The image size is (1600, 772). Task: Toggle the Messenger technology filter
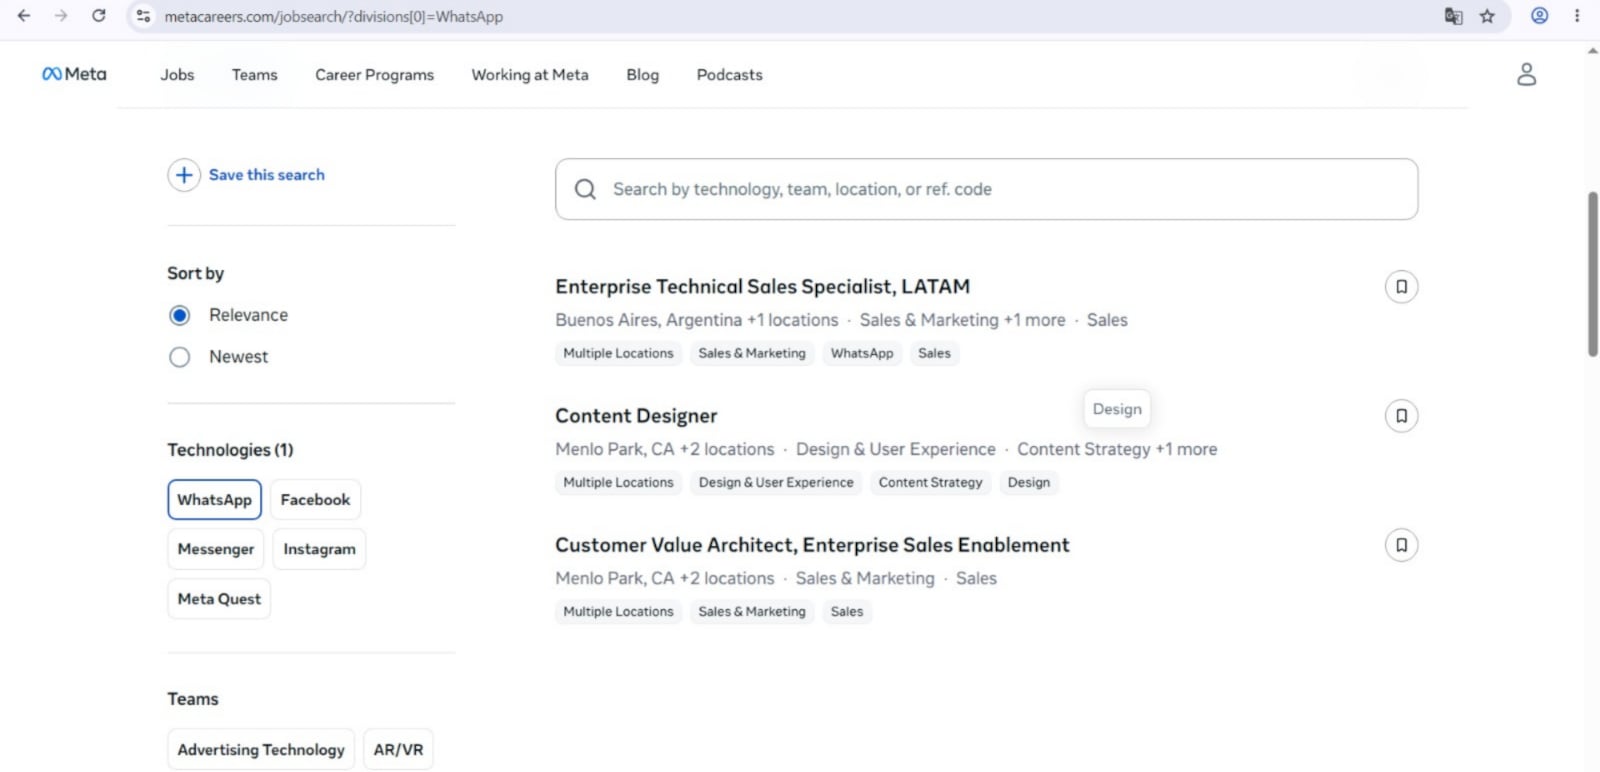click(x=216, y=549)
